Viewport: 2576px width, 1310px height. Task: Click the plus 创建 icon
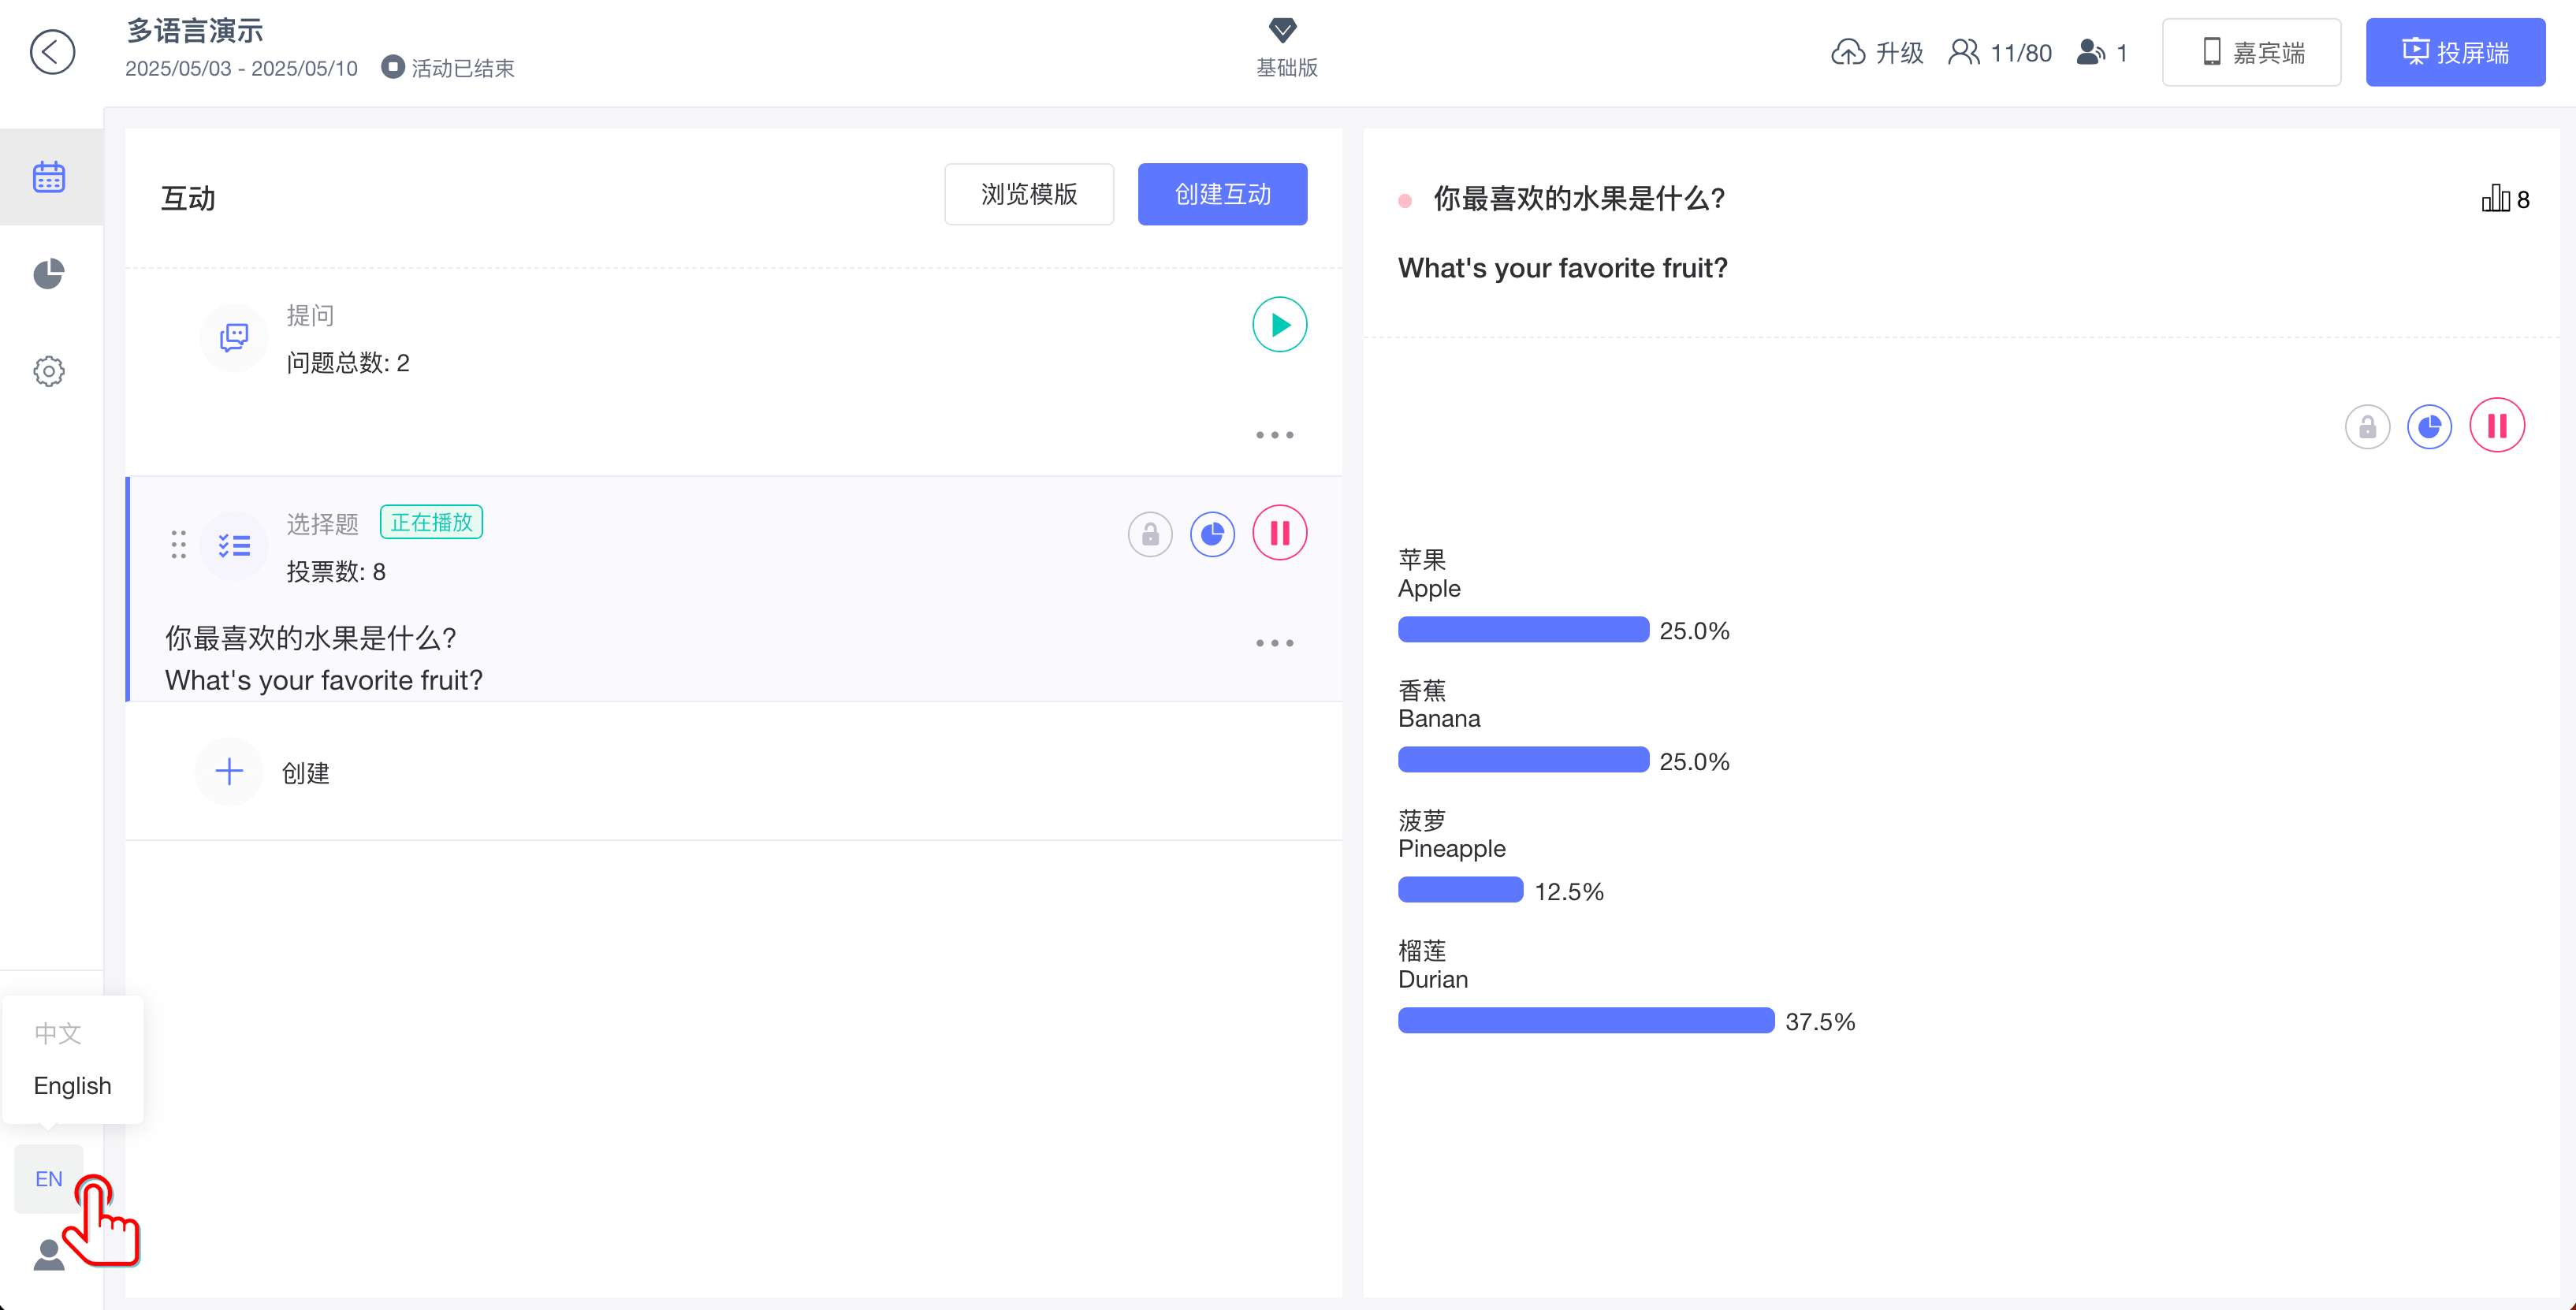click(229, 771)
